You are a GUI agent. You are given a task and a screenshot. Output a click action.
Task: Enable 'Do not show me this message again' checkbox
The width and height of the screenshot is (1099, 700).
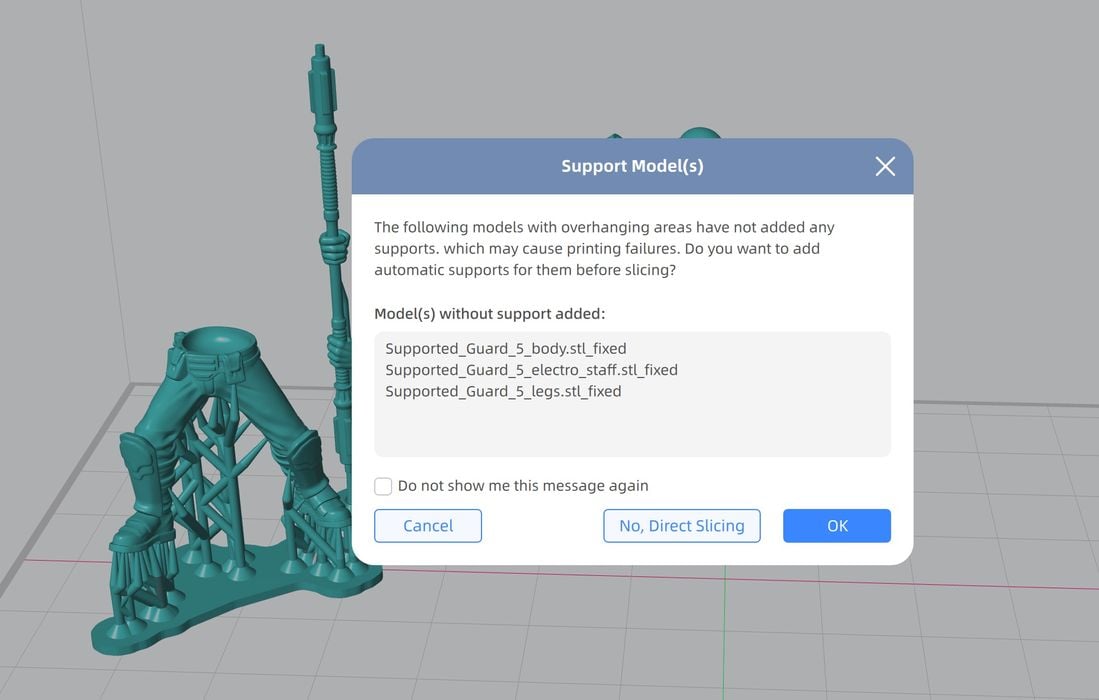click(383, 486)
